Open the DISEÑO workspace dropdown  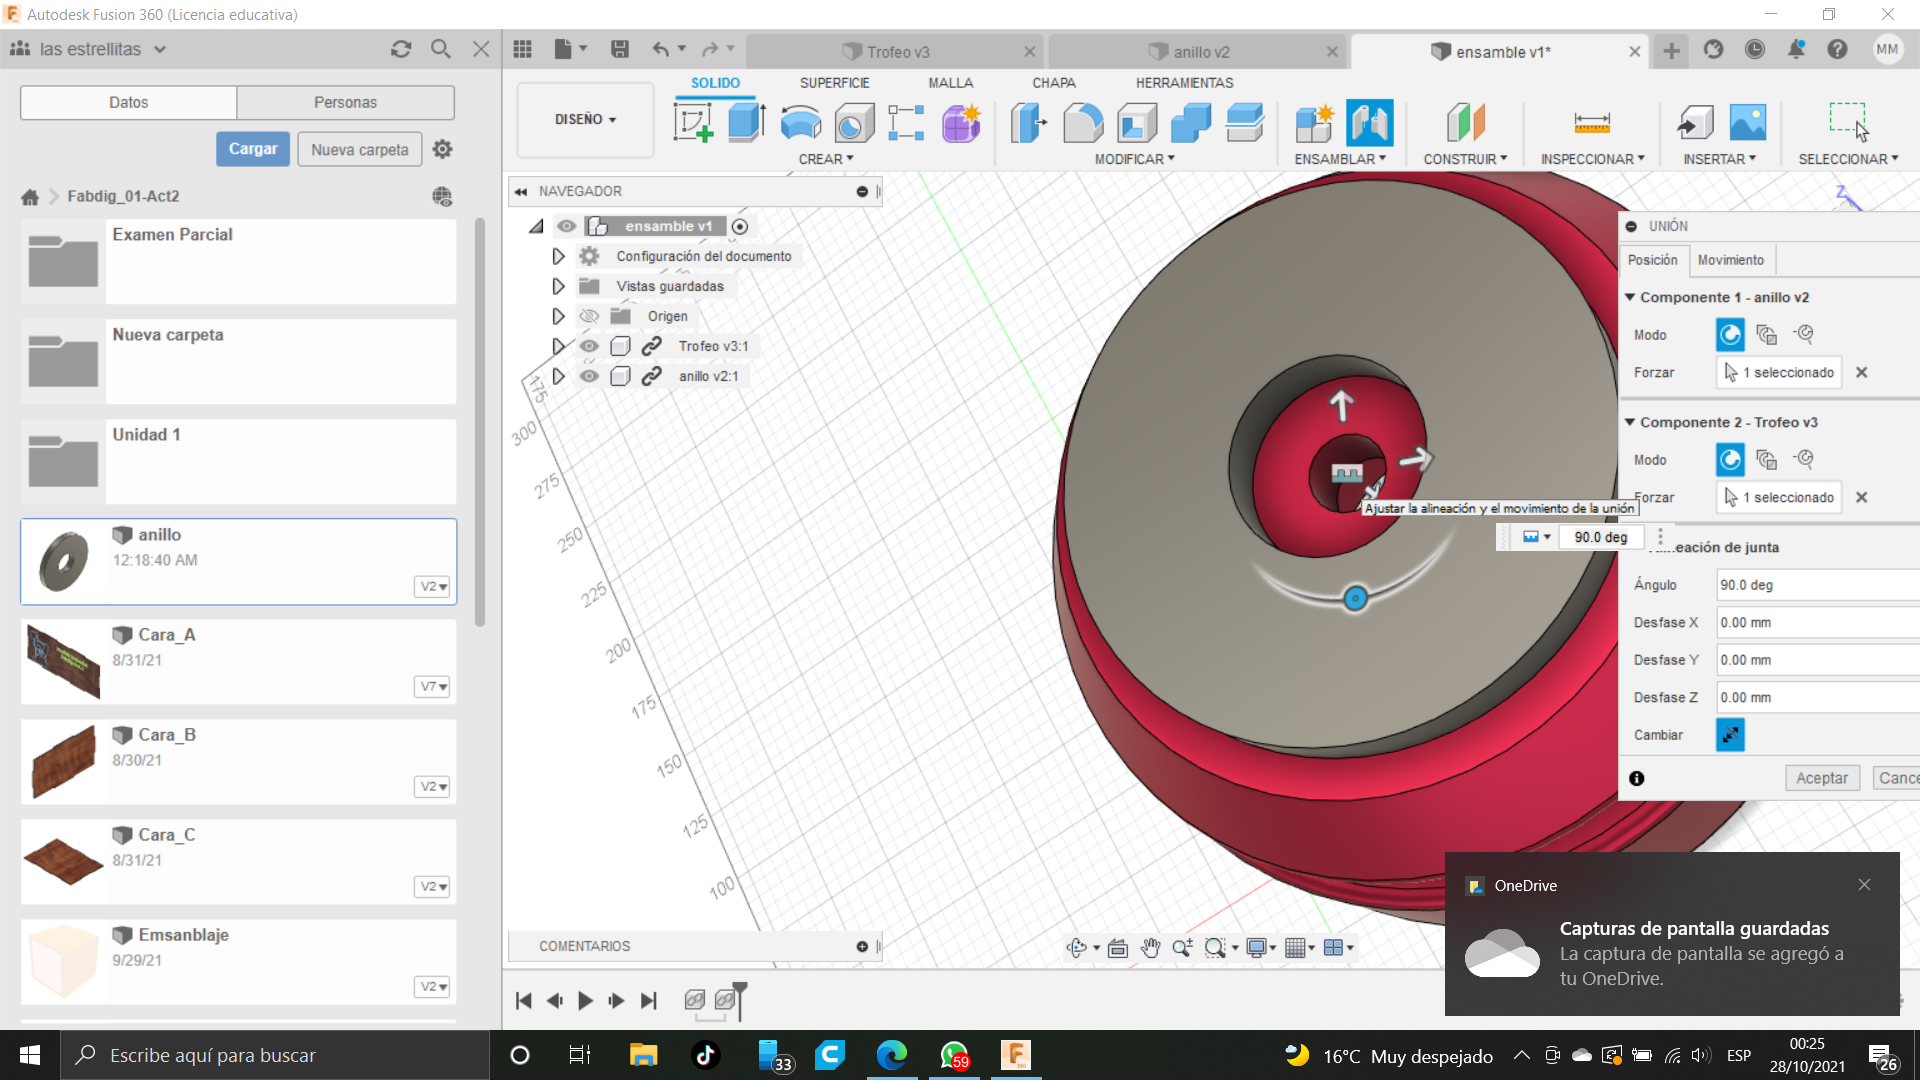[585, 119]
